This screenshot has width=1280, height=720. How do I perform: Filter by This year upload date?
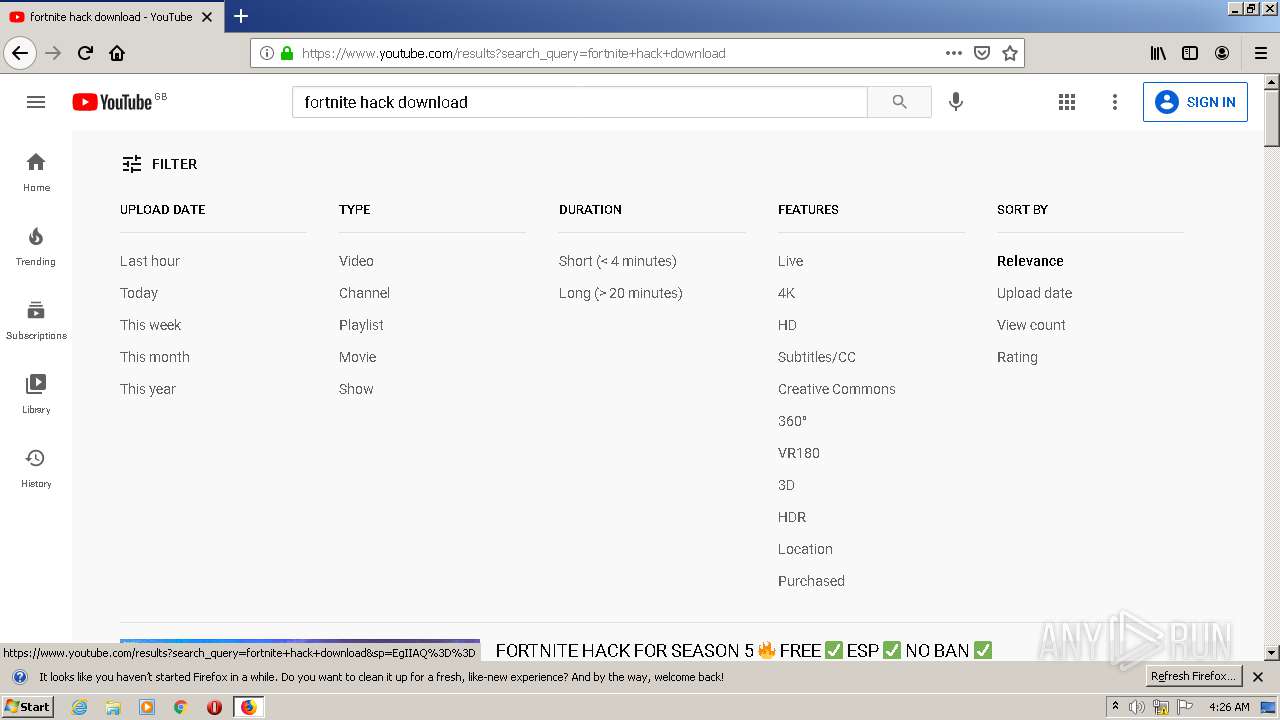(x=148, y=389)
